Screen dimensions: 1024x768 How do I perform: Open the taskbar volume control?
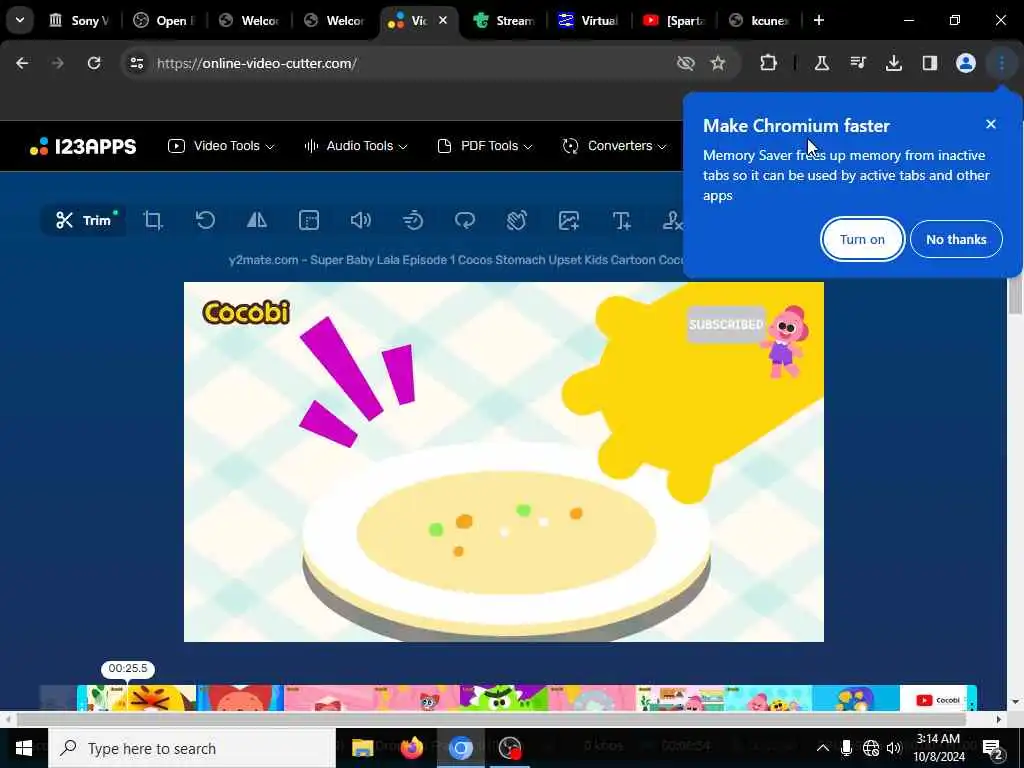pyautogui.click(x=894, y=748)
